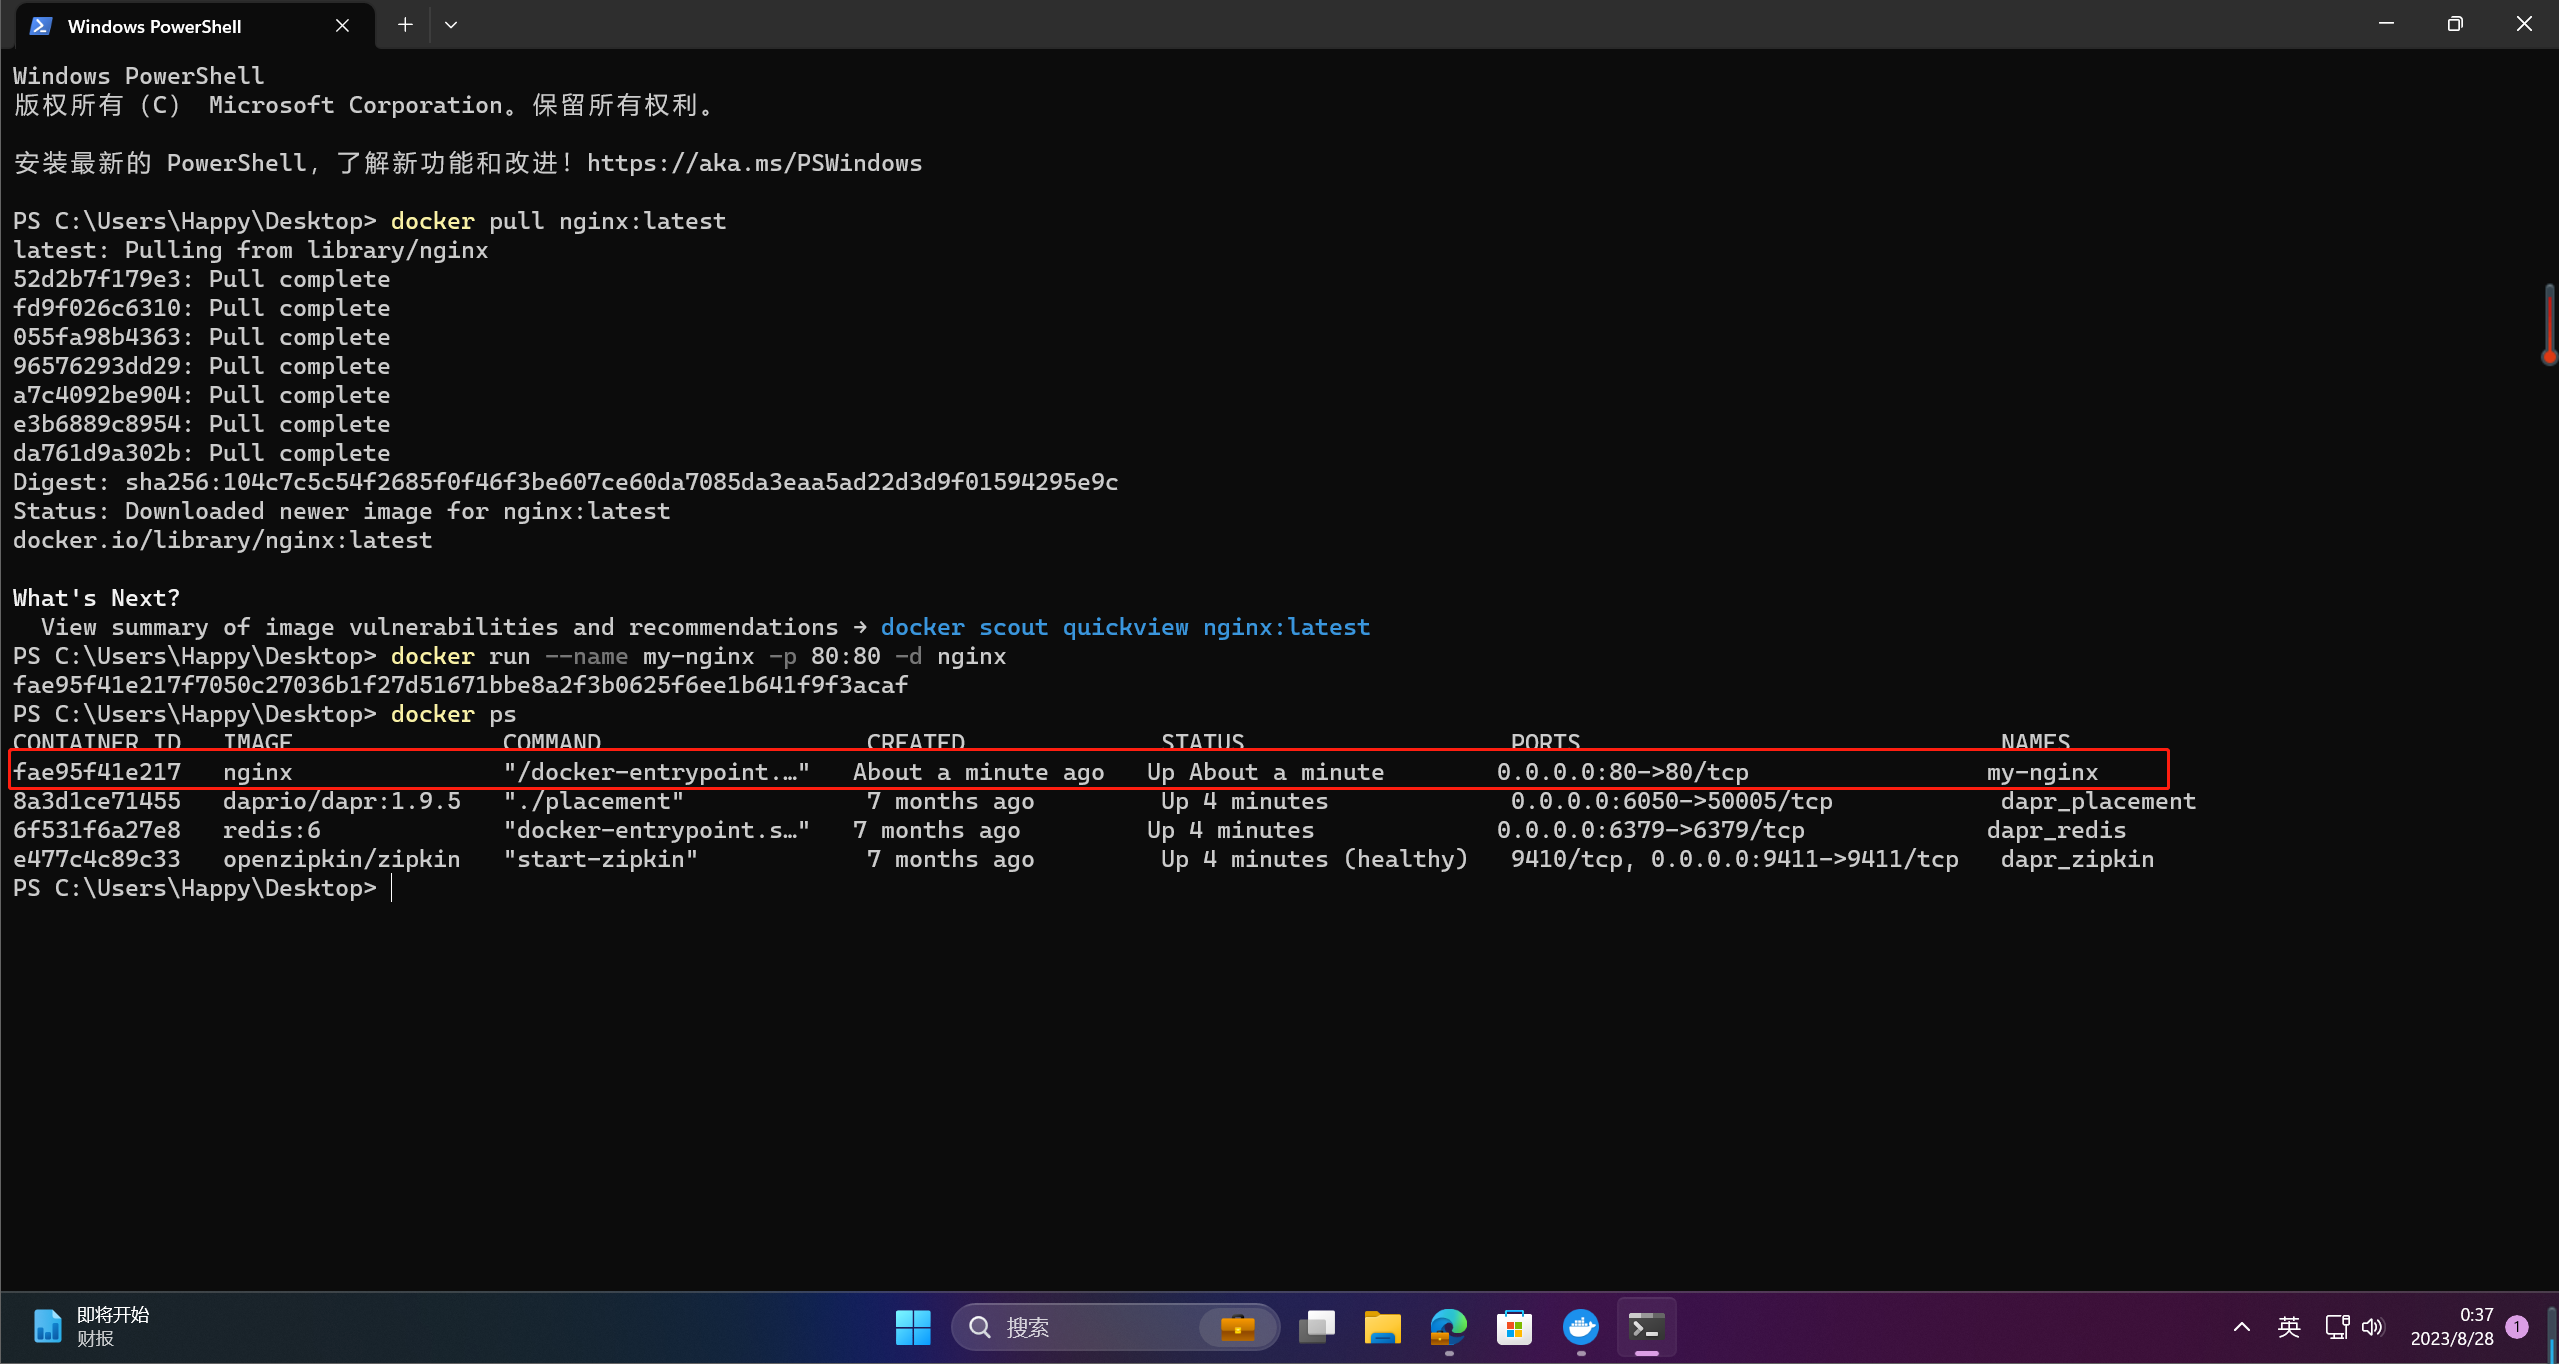
Task: Click the container name dapr_placement
Action: 2098,801
